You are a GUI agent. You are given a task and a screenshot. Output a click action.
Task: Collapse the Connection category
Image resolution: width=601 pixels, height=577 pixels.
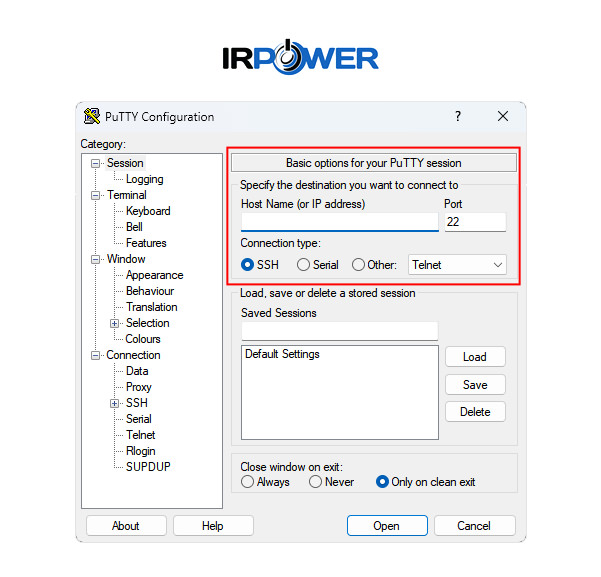pos(96,355)
